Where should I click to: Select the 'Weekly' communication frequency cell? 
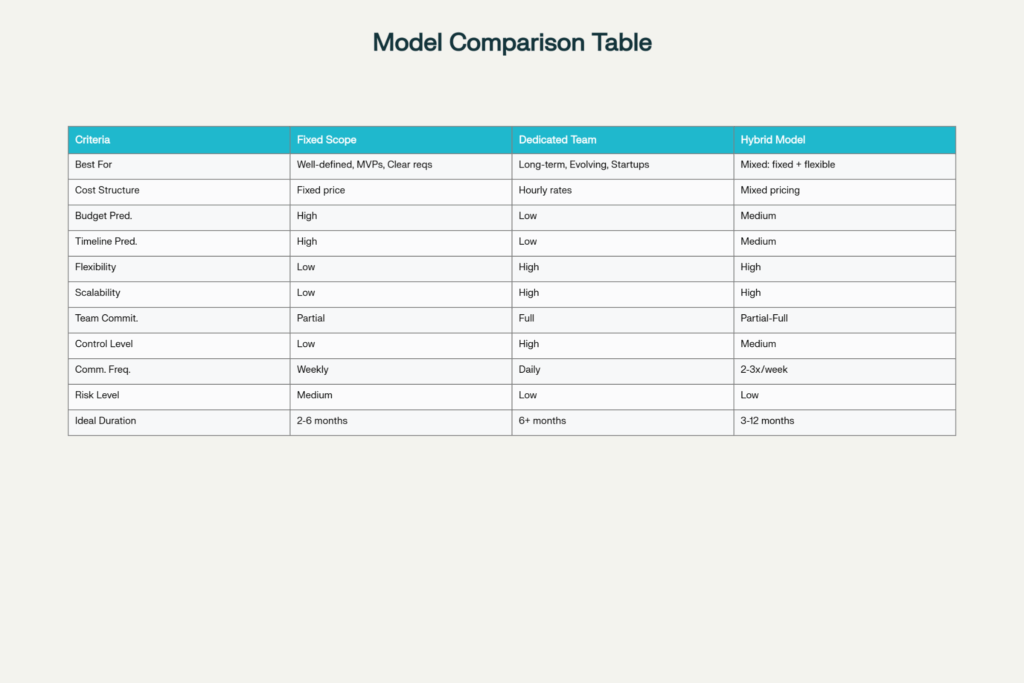(x=313, y=370)
